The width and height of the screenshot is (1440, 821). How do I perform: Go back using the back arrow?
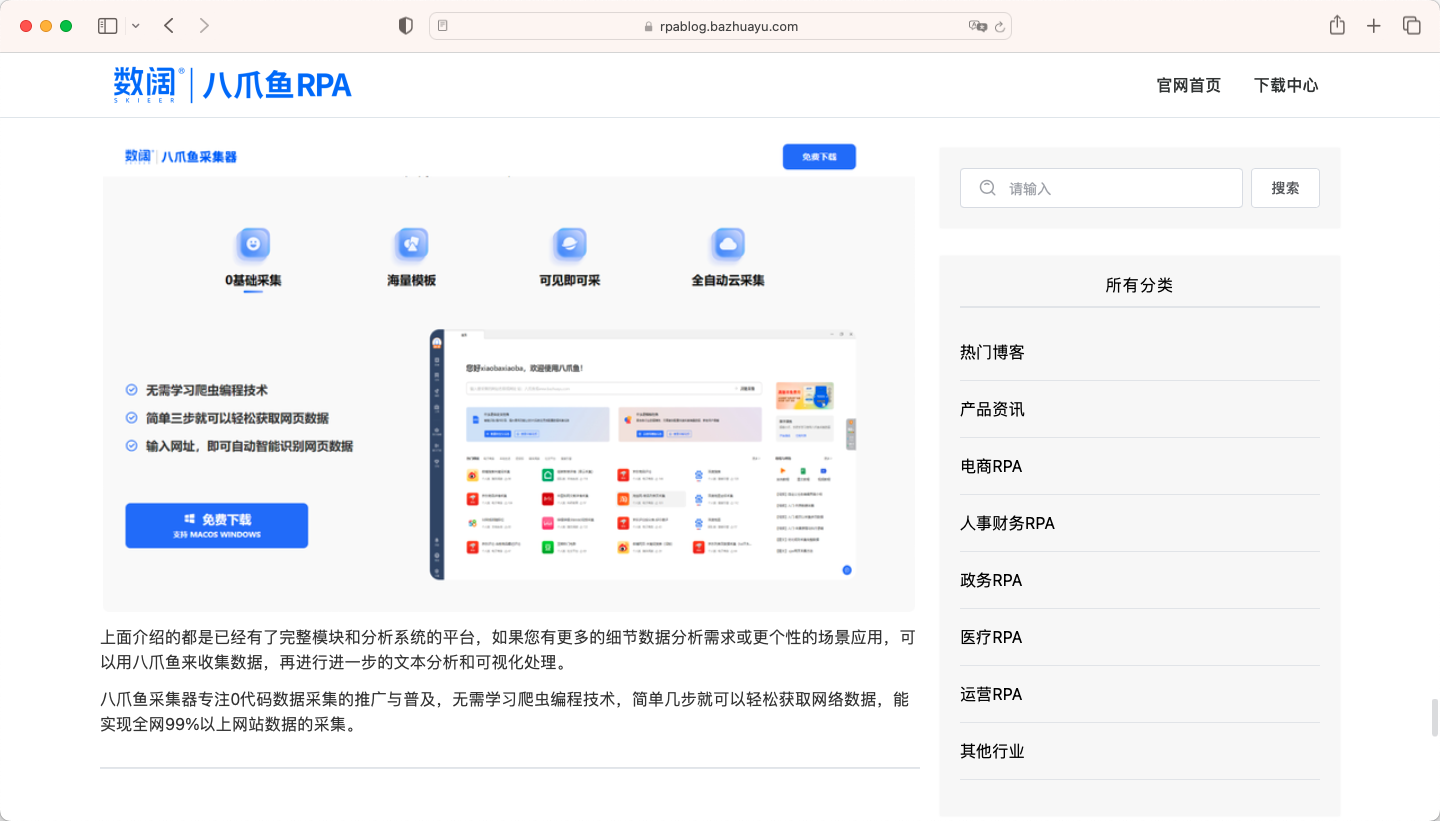[169, 26]
